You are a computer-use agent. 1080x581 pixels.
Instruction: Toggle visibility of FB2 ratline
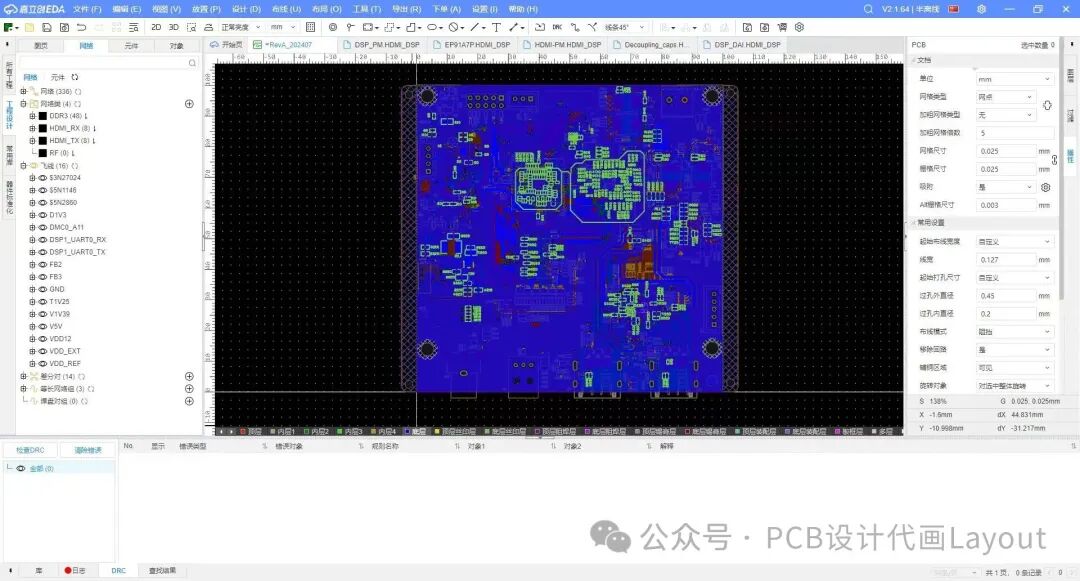coord(43,264)
